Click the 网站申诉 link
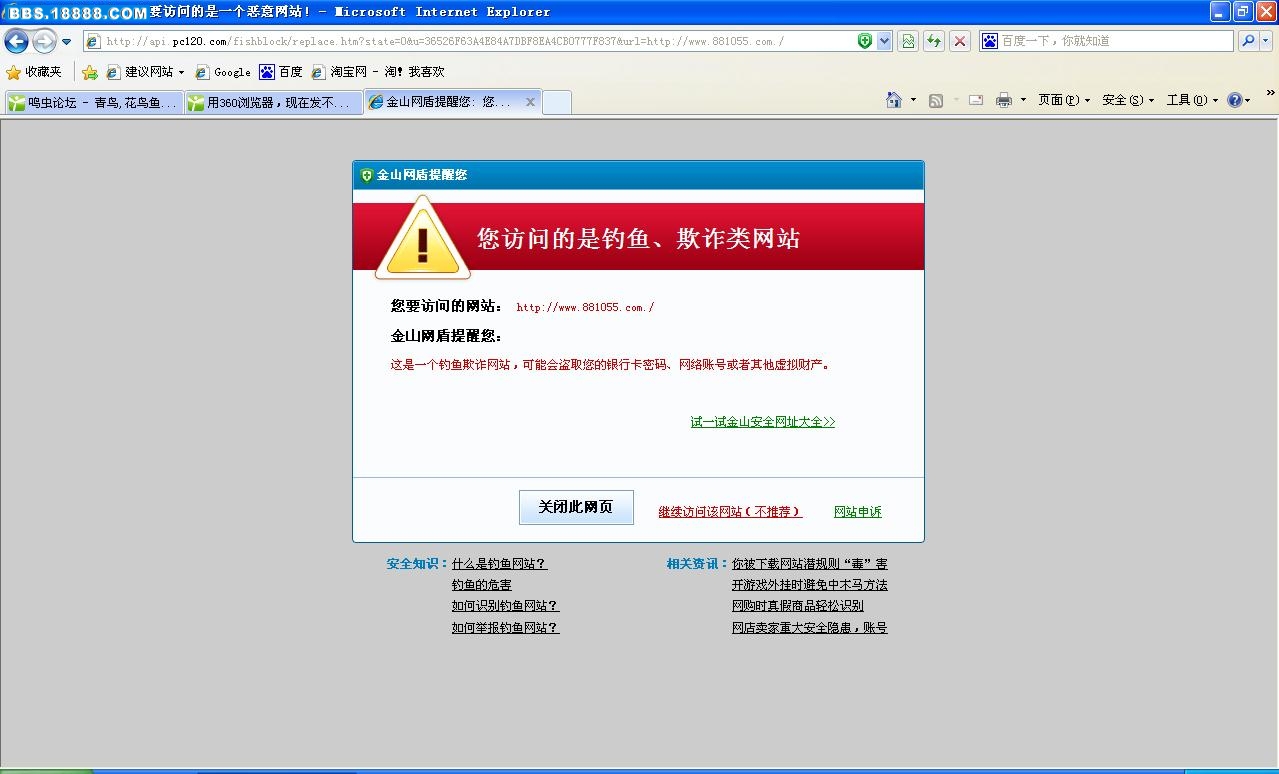1279x774 pixels. 858,512
